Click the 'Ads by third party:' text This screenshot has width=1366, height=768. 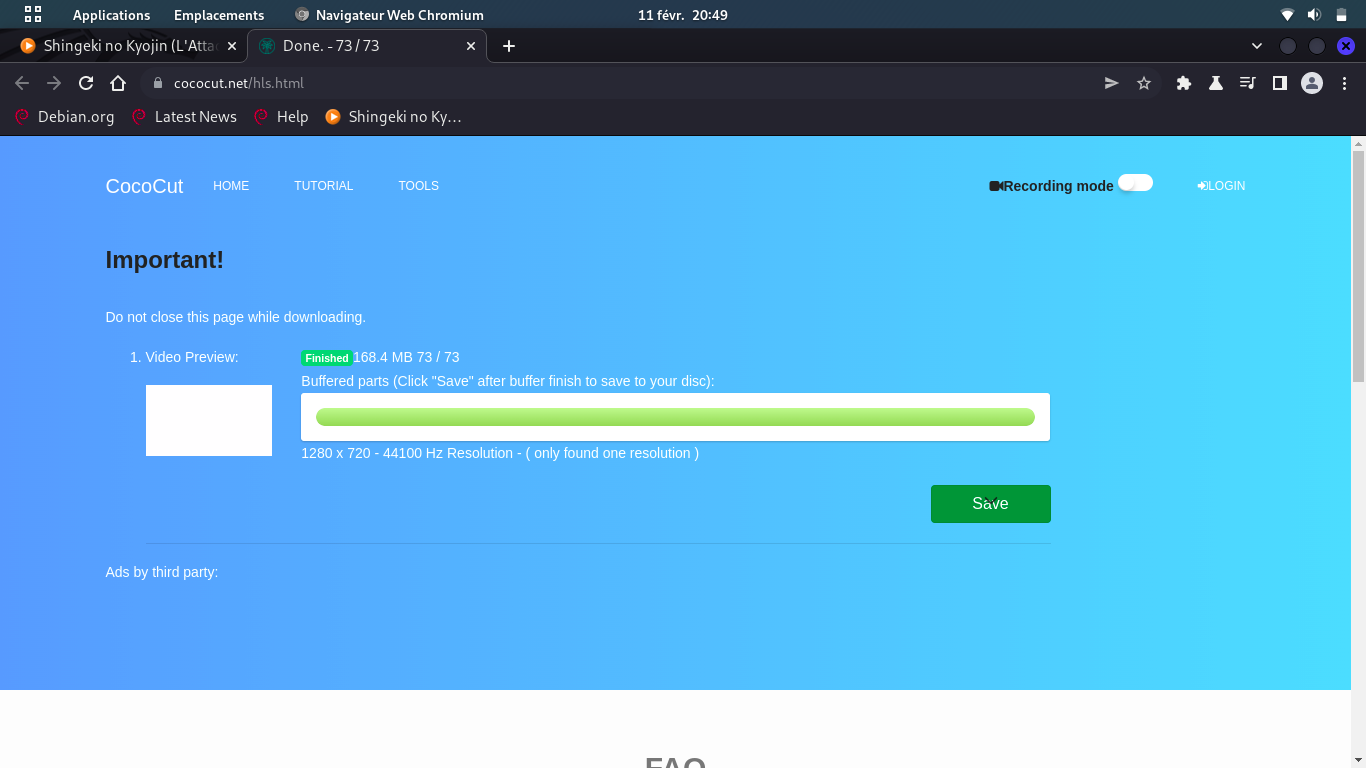(162, 572)
